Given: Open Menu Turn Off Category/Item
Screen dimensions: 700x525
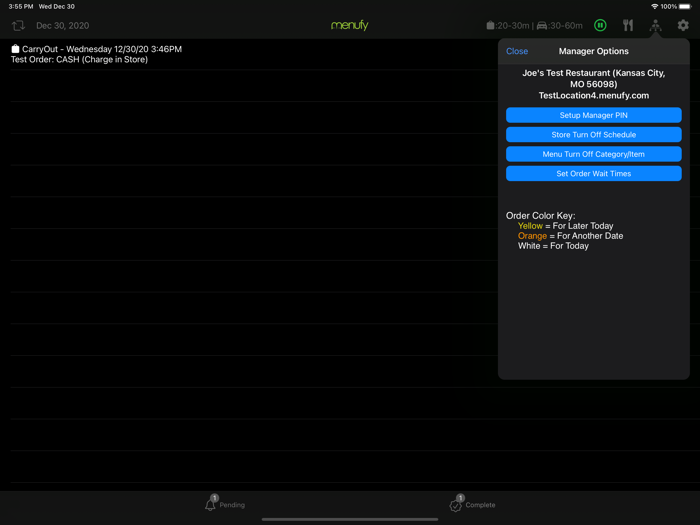Looking at the screenshot, I should tap(593, 154).
